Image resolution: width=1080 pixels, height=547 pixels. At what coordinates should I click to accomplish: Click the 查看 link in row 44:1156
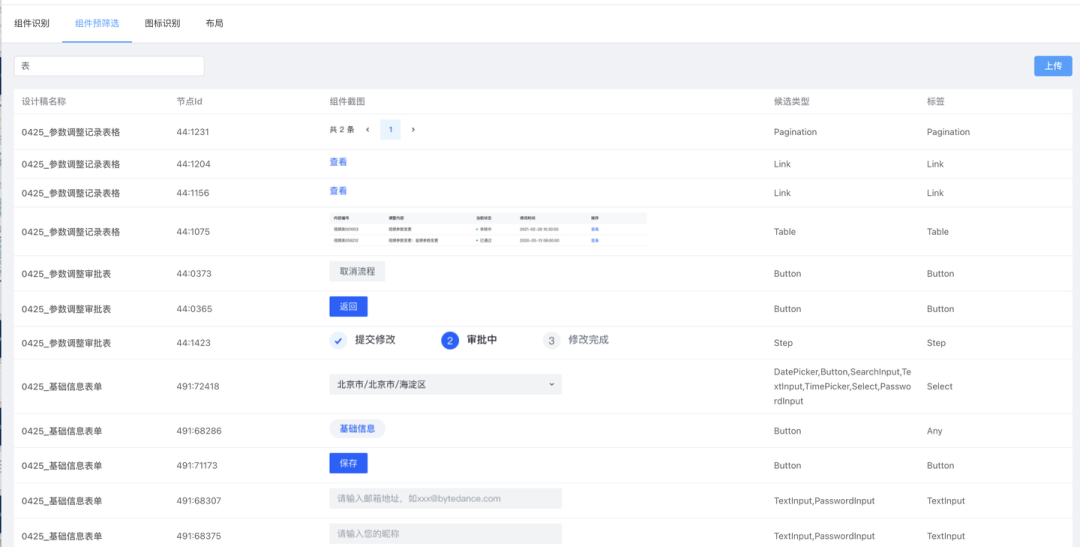338,191
